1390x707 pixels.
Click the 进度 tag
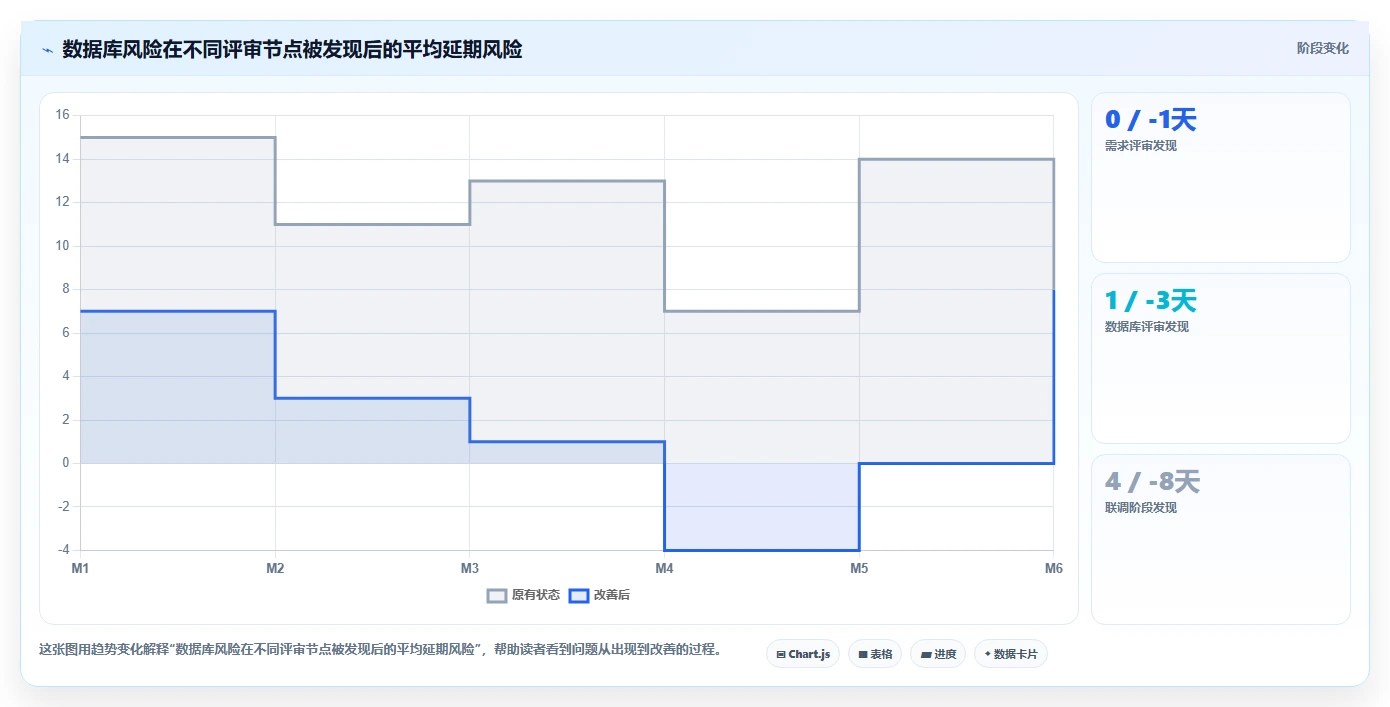pos(938,654)
